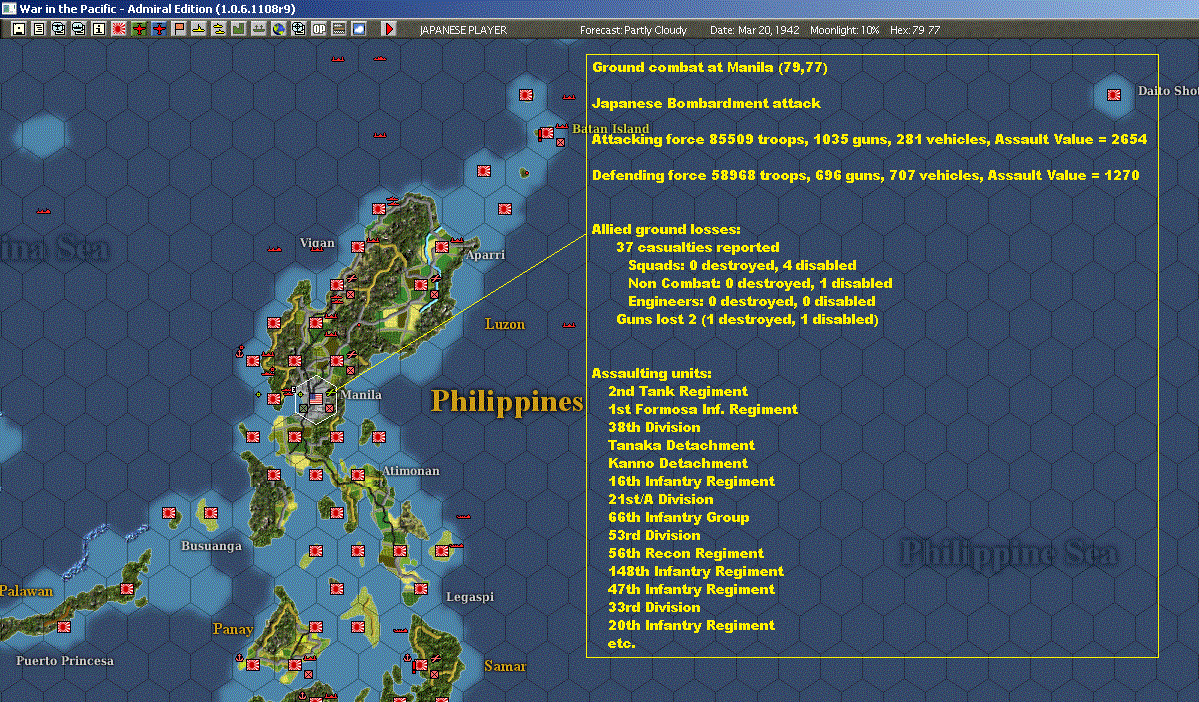Click the globe toolbar icon
This screenshot has height=702, width=1199.
tap(279, 29)
